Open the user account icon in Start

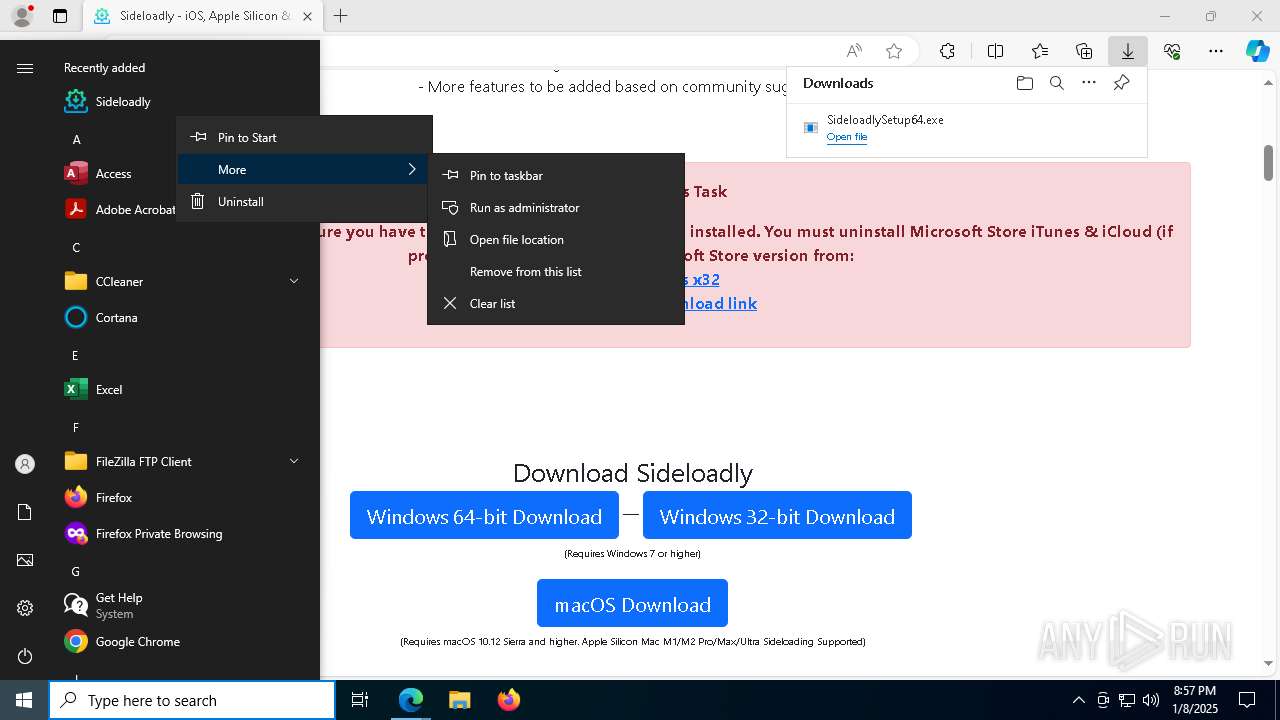pyautogui.click(x=25, y=464)
